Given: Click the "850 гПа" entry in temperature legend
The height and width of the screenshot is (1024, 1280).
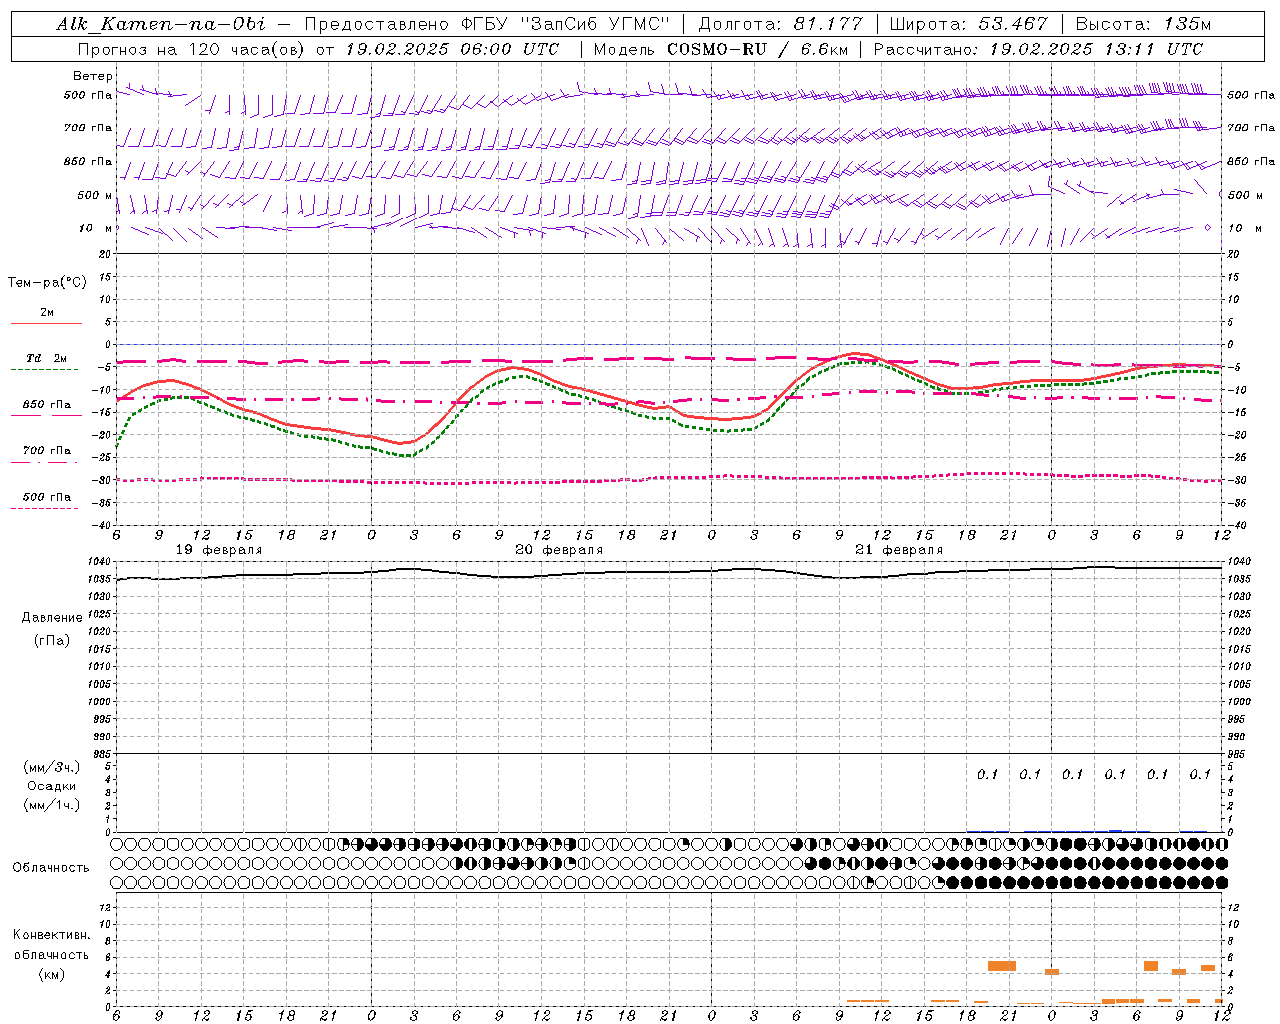Looking at the screenshot, I should (x=46, y=405).
